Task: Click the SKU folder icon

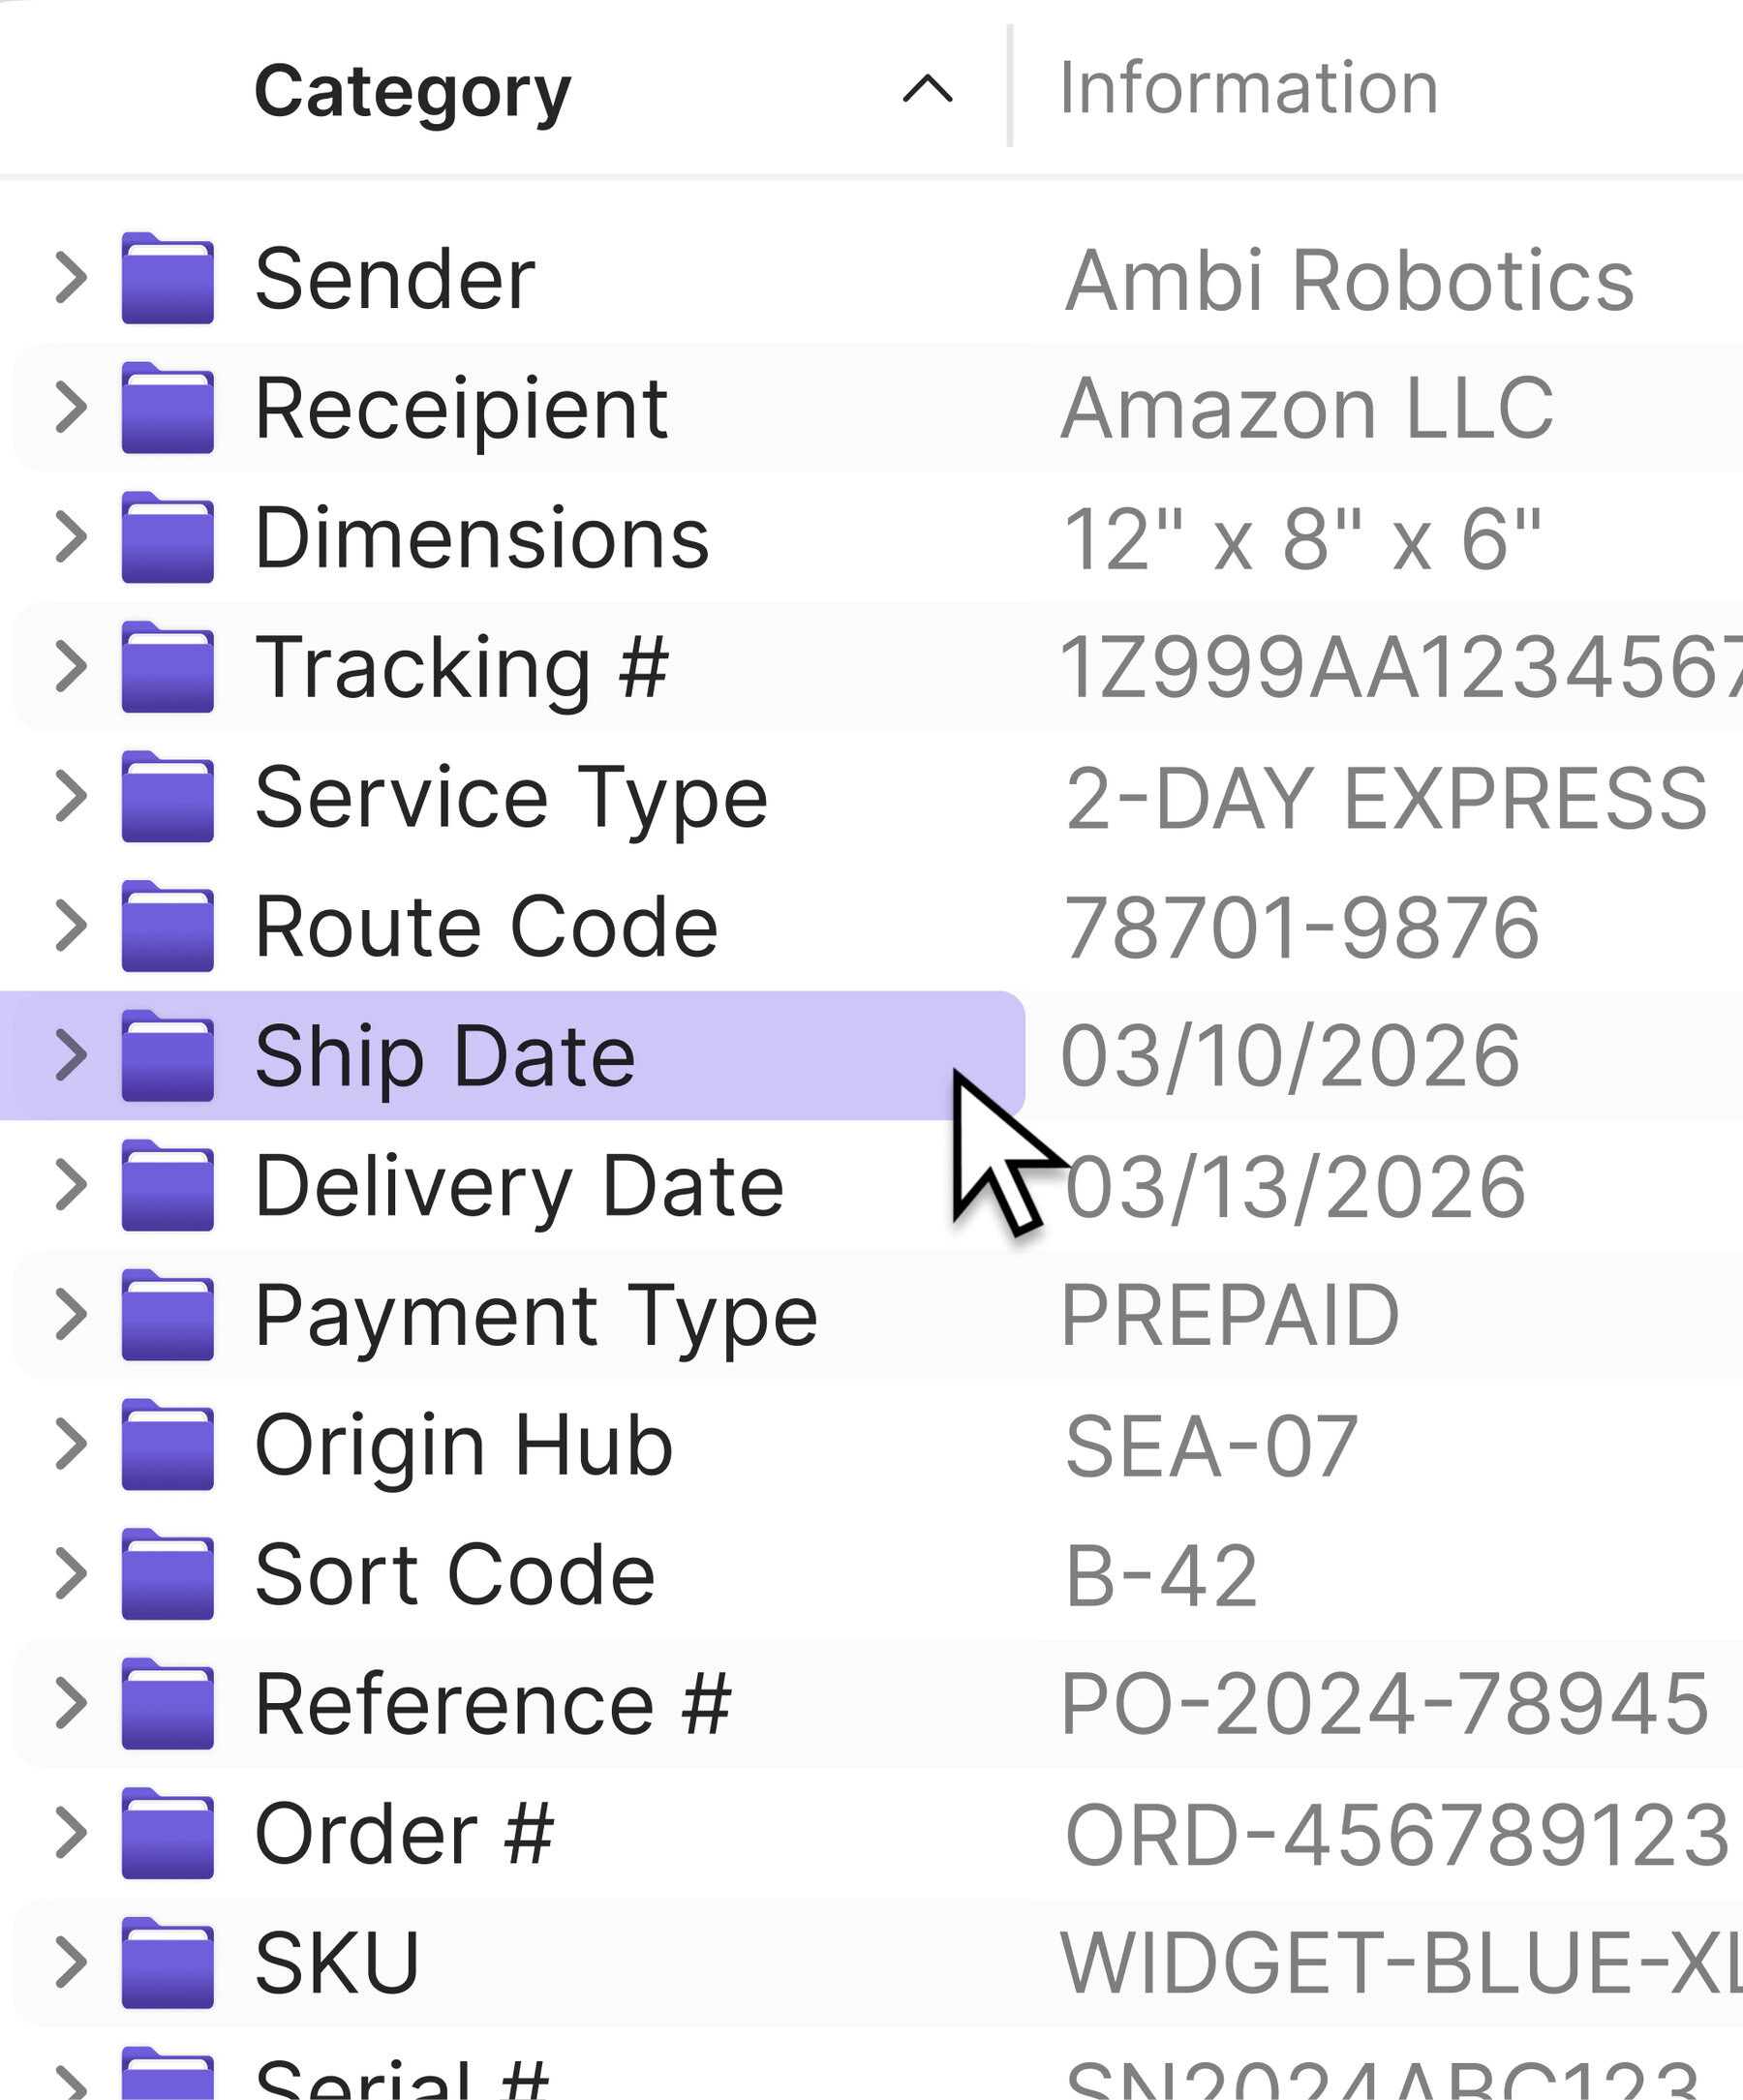Action: [x=166, y=1963]
